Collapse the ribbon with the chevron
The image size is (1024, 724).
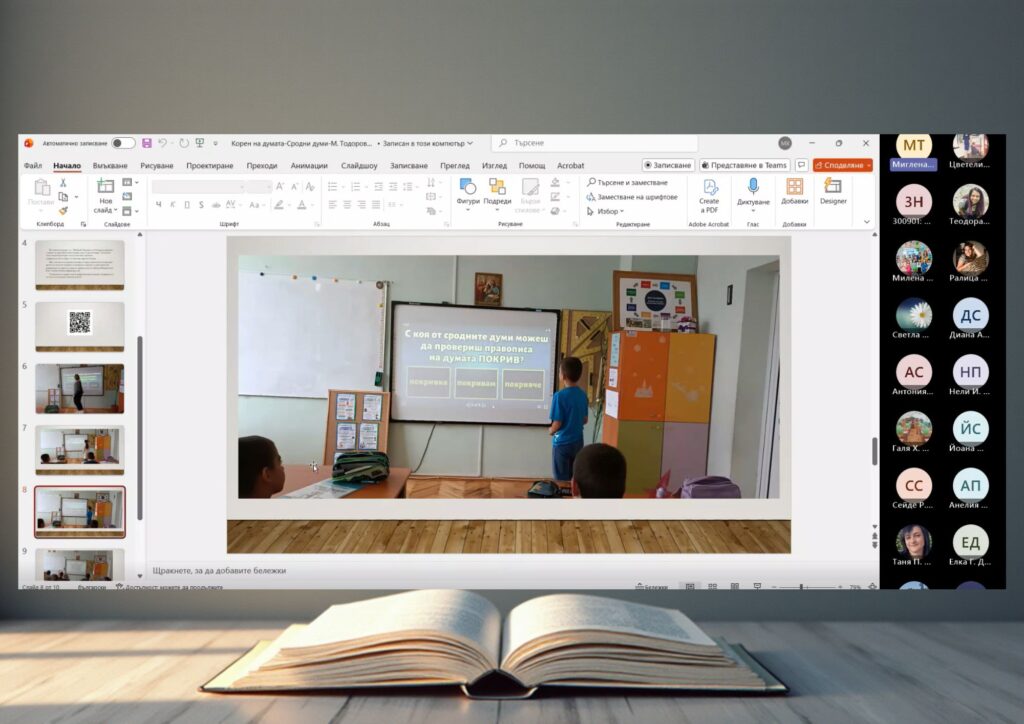click(x=866, y=221)
